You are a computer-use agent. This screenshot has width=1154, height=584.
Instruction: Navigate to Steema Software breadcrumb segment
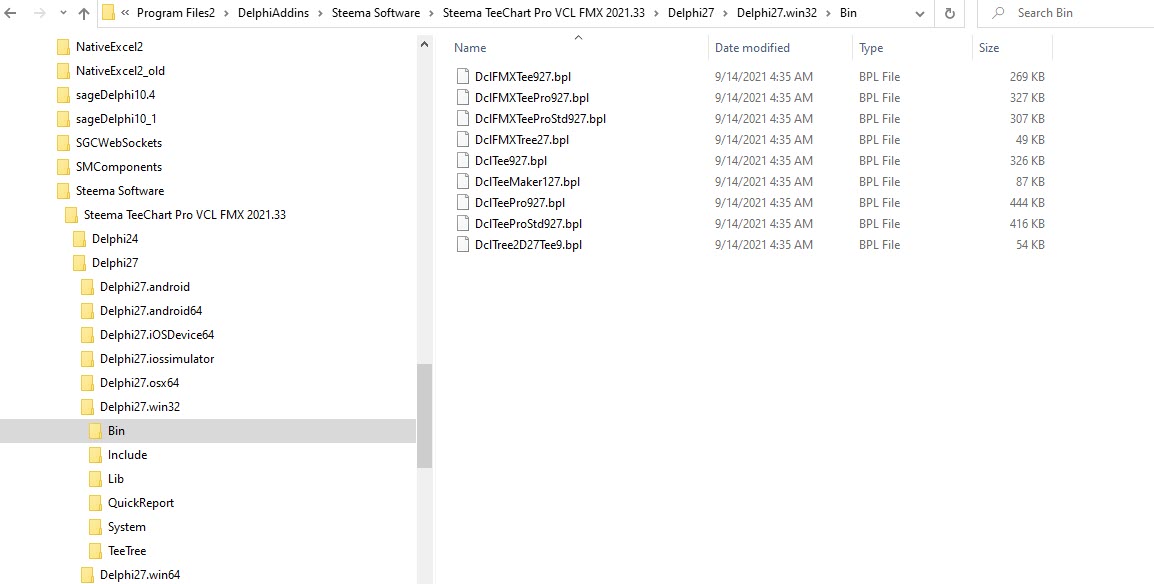point(375,13)
